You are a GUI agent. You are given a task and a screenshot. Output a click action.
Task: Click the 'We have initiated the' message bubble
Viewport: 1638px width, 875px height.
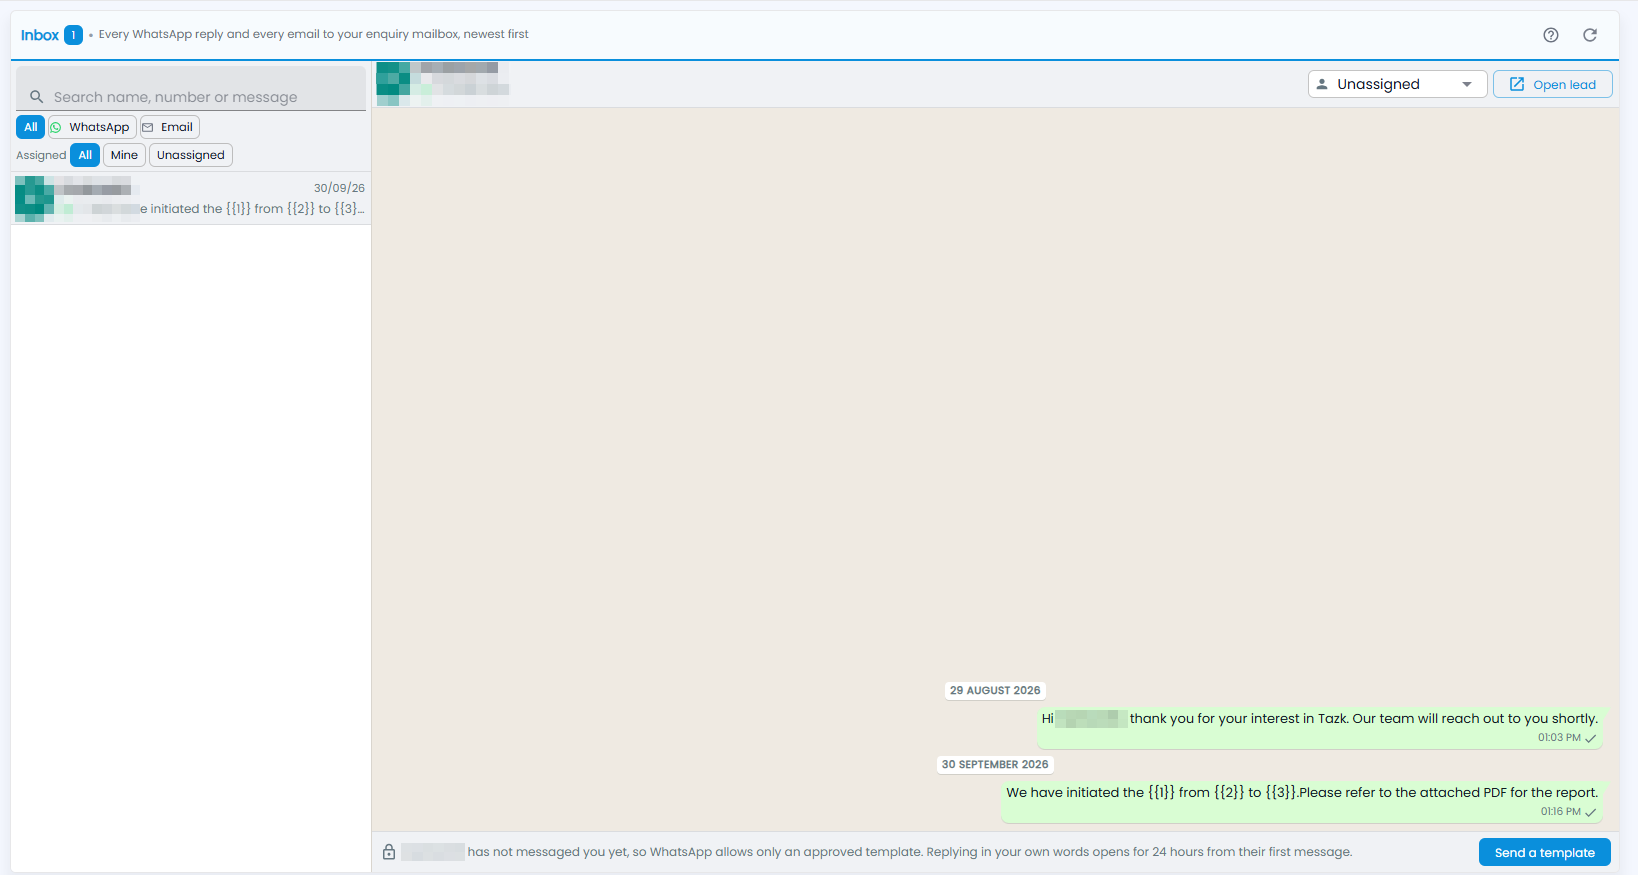click(x=1303, y=801)
